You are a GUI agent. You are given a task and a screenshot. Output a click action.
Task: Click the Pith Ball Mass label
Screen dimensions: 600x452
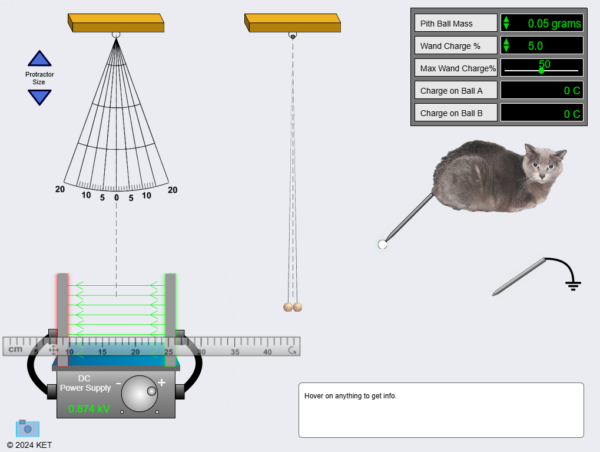[x=455, y=23]
